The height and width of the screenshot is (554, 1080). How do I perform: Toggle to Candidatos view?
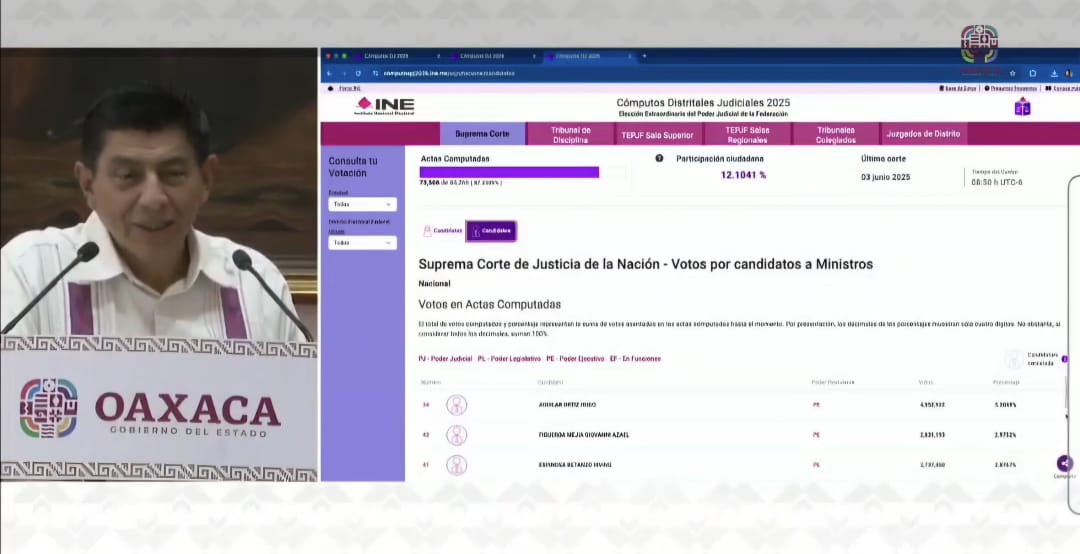pos(491,231)
